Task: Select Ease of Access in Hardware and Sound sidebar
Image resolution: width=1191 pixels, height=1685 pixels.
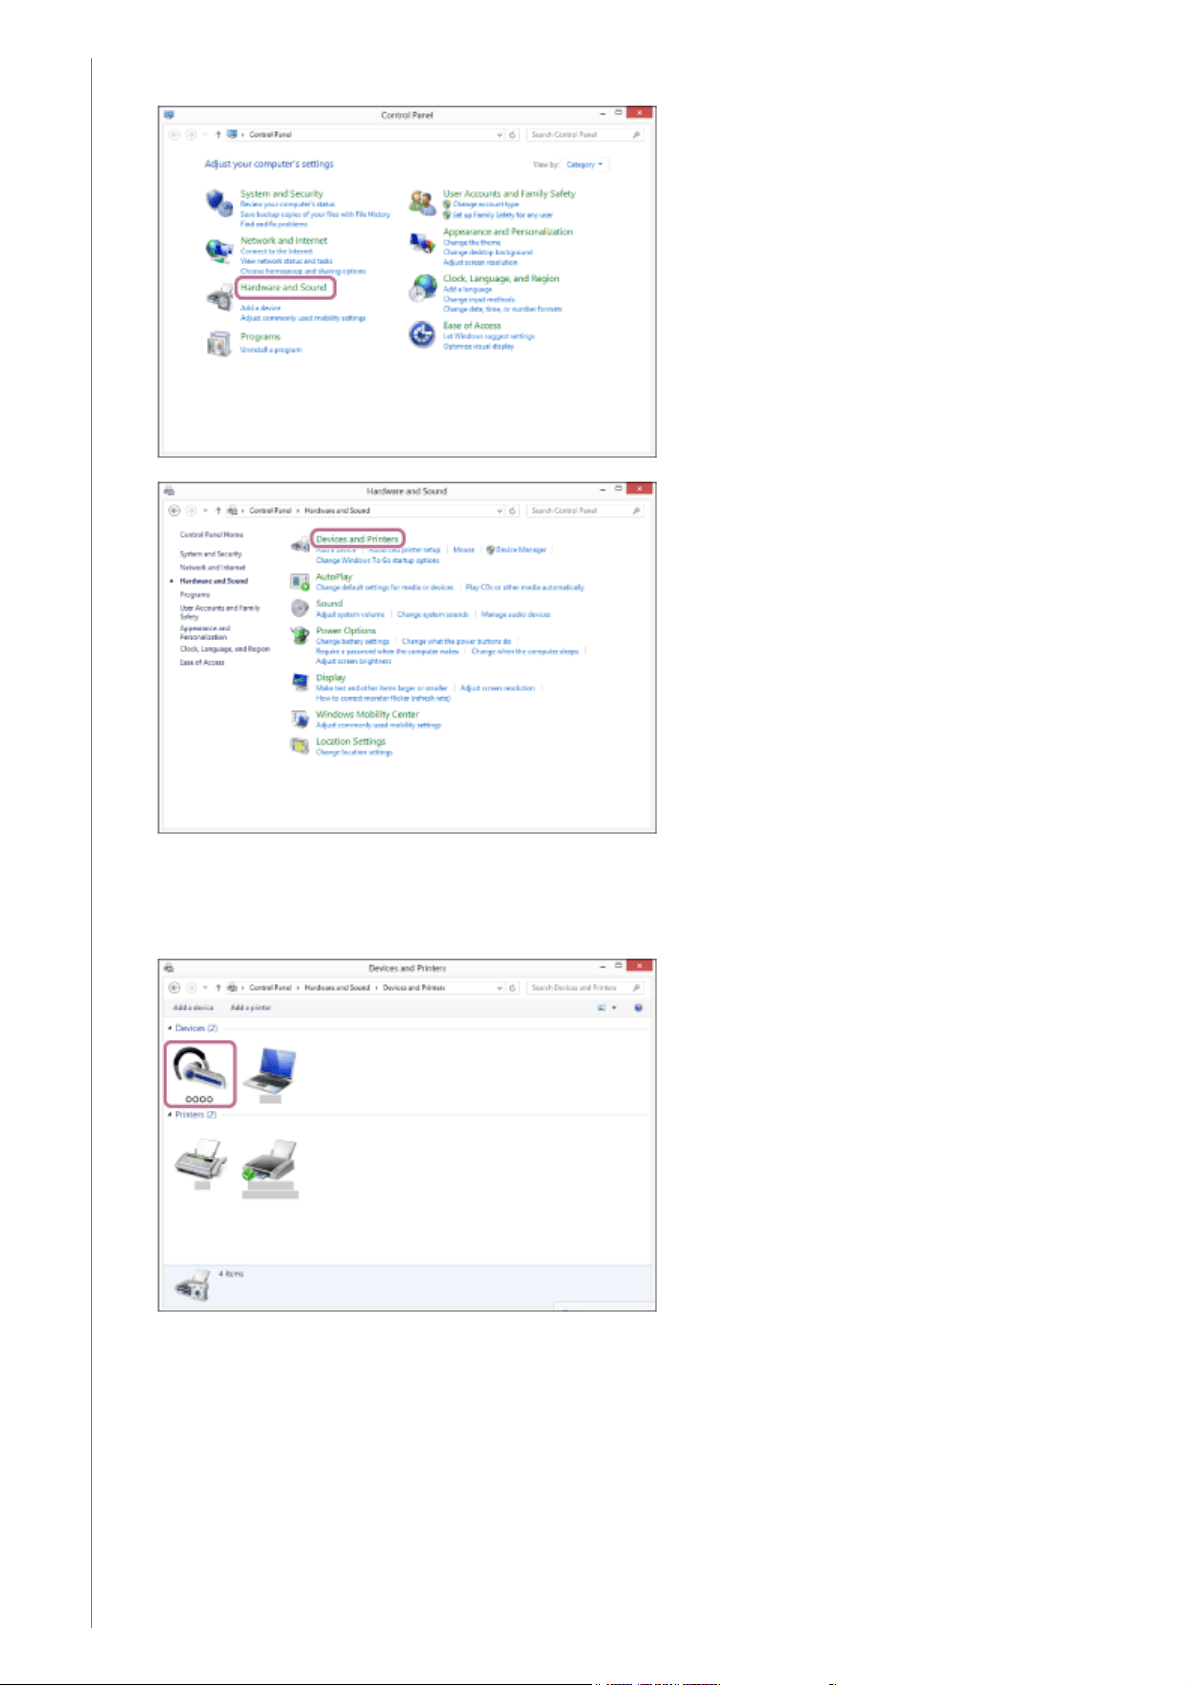Action: tap(202, 663)
